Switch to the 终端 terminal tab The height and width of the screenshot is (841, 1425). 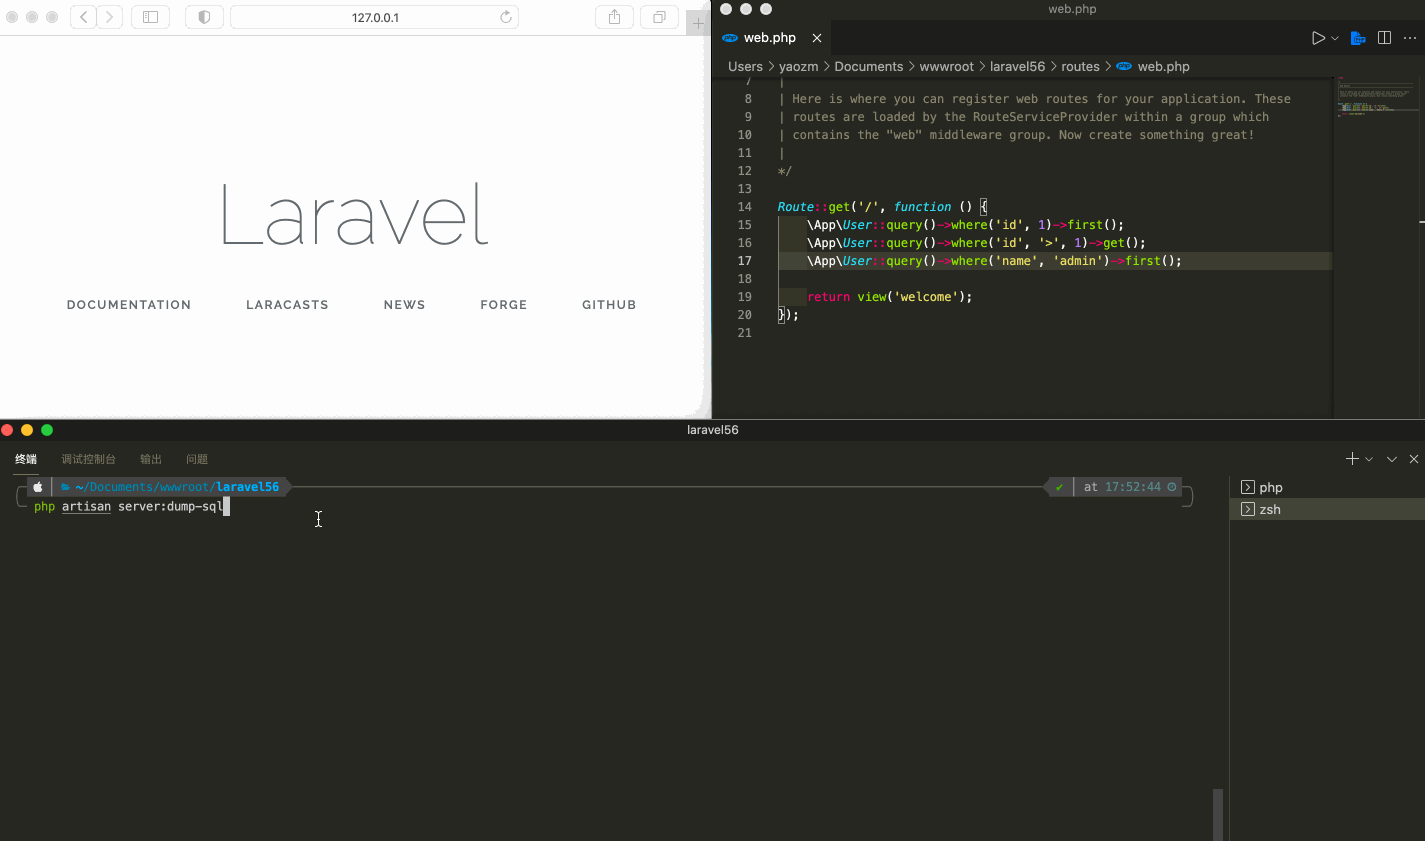26,459
